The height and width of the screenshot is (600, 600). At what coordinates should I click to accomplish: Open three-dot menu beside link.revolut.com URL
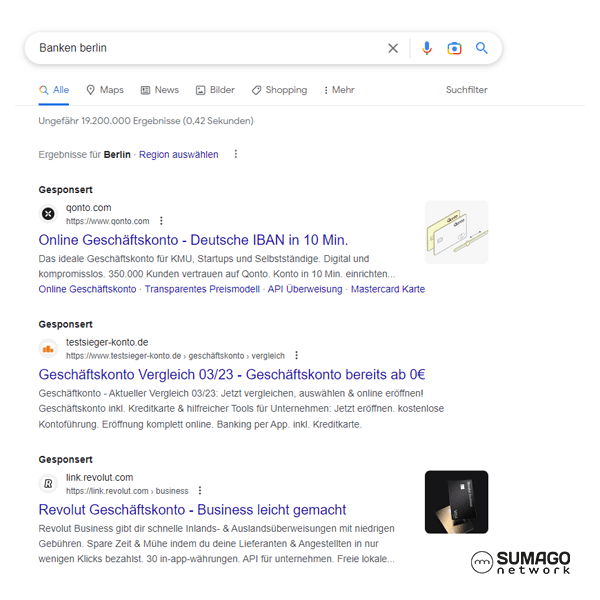(200, 491)
